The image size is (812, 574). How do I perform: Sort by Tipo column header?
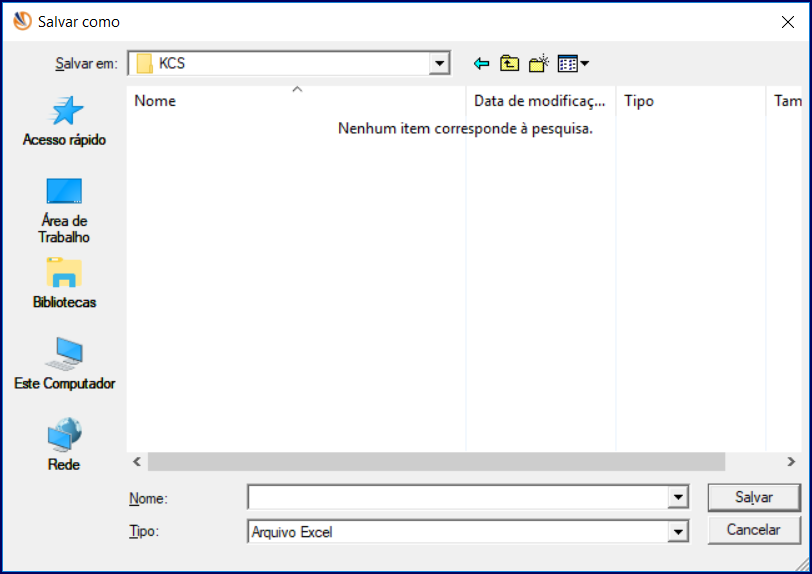click(690, 101)
